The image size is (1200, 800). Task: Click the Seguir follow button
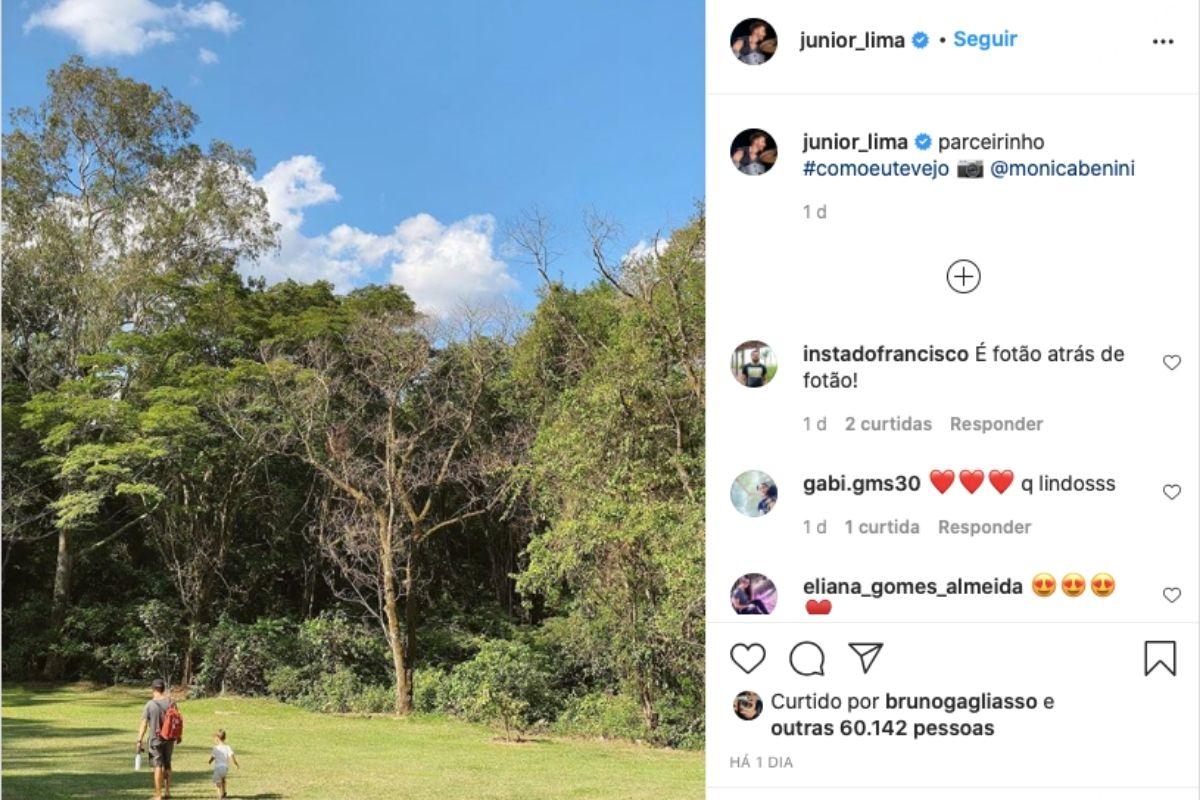coord(985,39)
